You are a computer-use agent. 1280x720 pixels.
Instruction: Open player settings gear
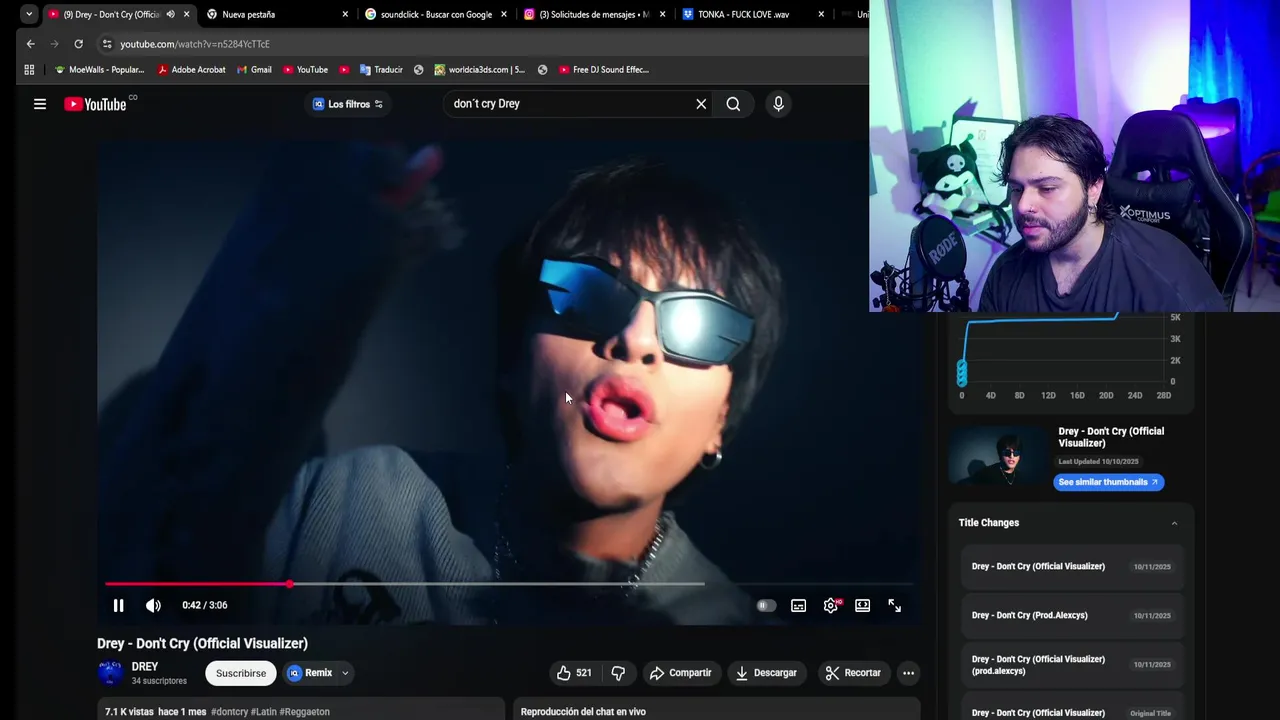coord(831,605)
